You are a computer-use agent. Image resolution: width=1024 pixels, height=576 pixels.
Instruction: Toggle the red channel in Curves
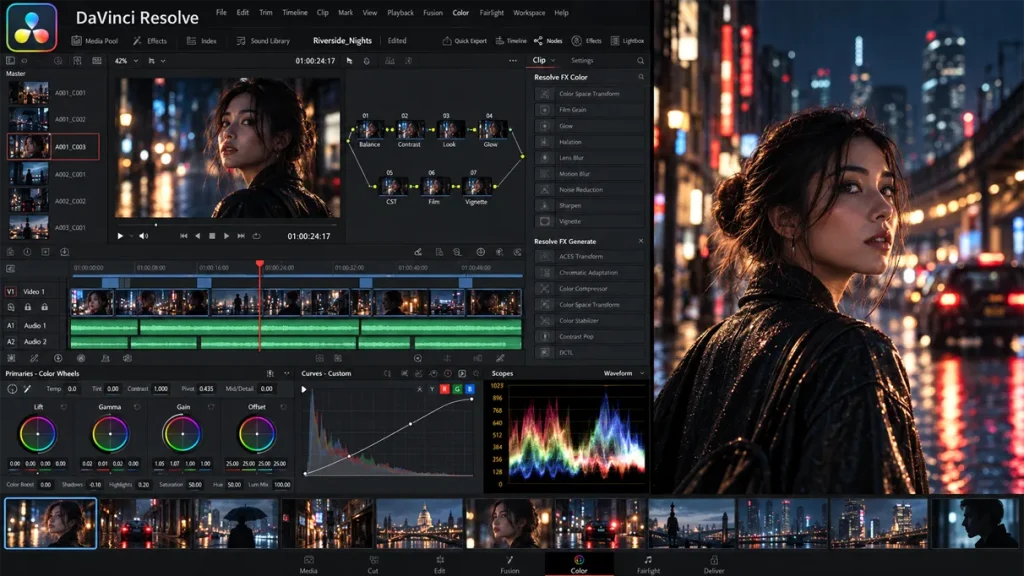click(x=445, y=389)
